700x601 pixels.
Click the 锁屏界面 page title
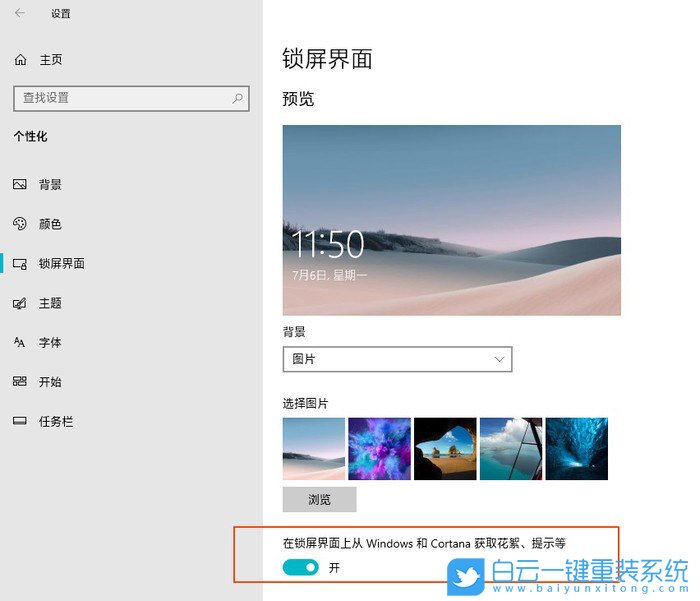click(327, 59)
